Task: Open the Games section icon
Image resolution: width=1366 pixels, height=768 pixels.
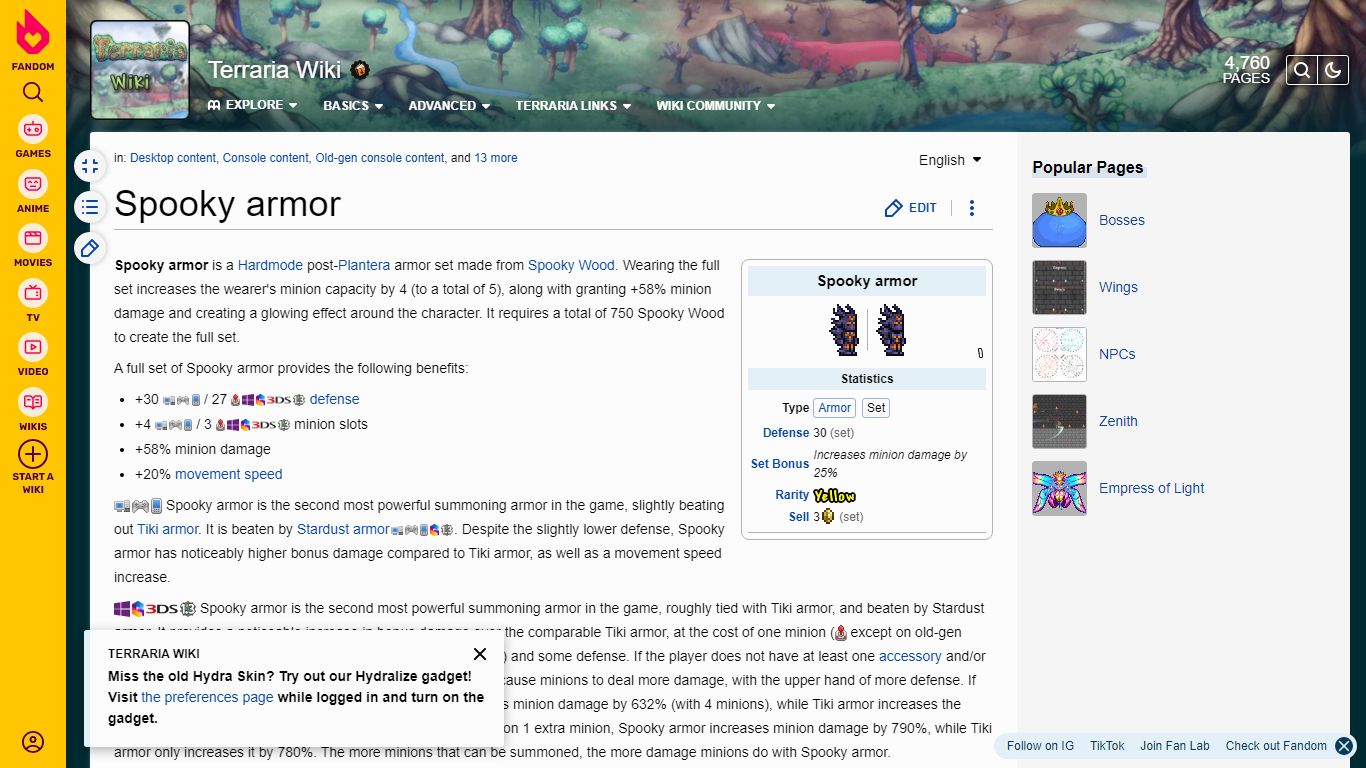Action: [x=33, y=129]
